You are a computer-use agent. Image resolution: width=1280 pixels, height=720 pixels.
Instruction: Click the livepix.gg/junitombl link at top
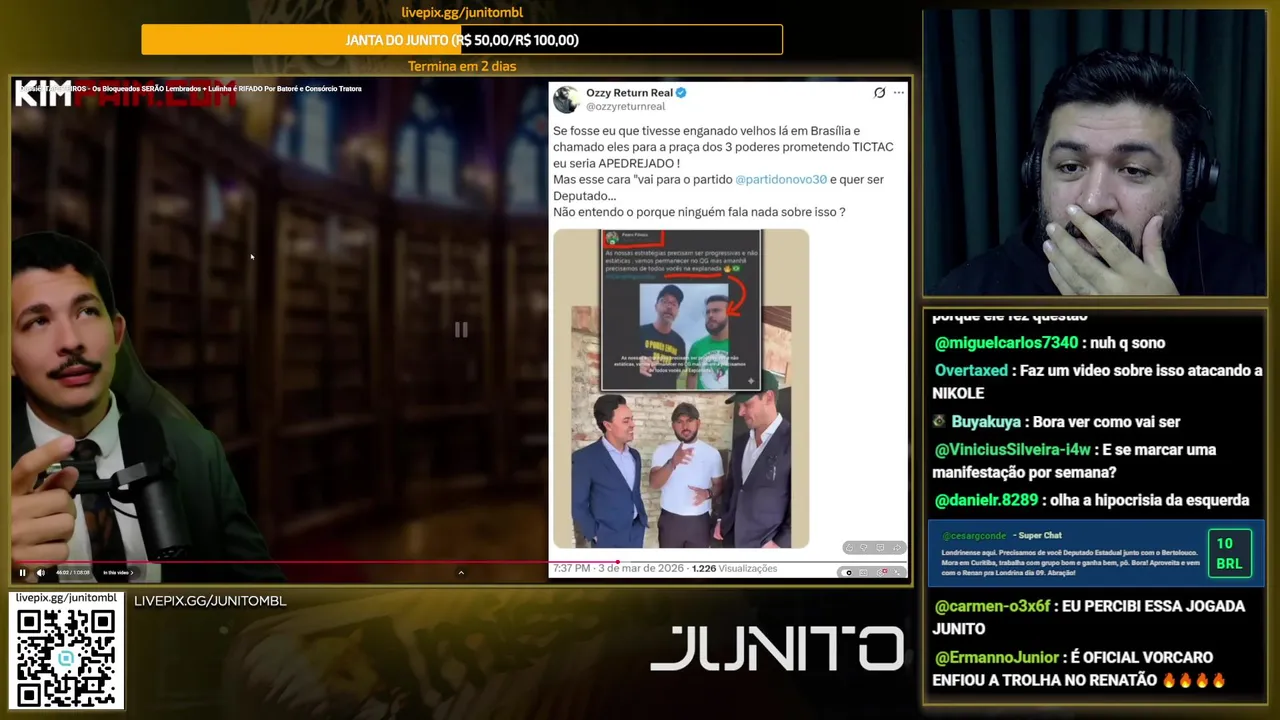coord(462,13)
